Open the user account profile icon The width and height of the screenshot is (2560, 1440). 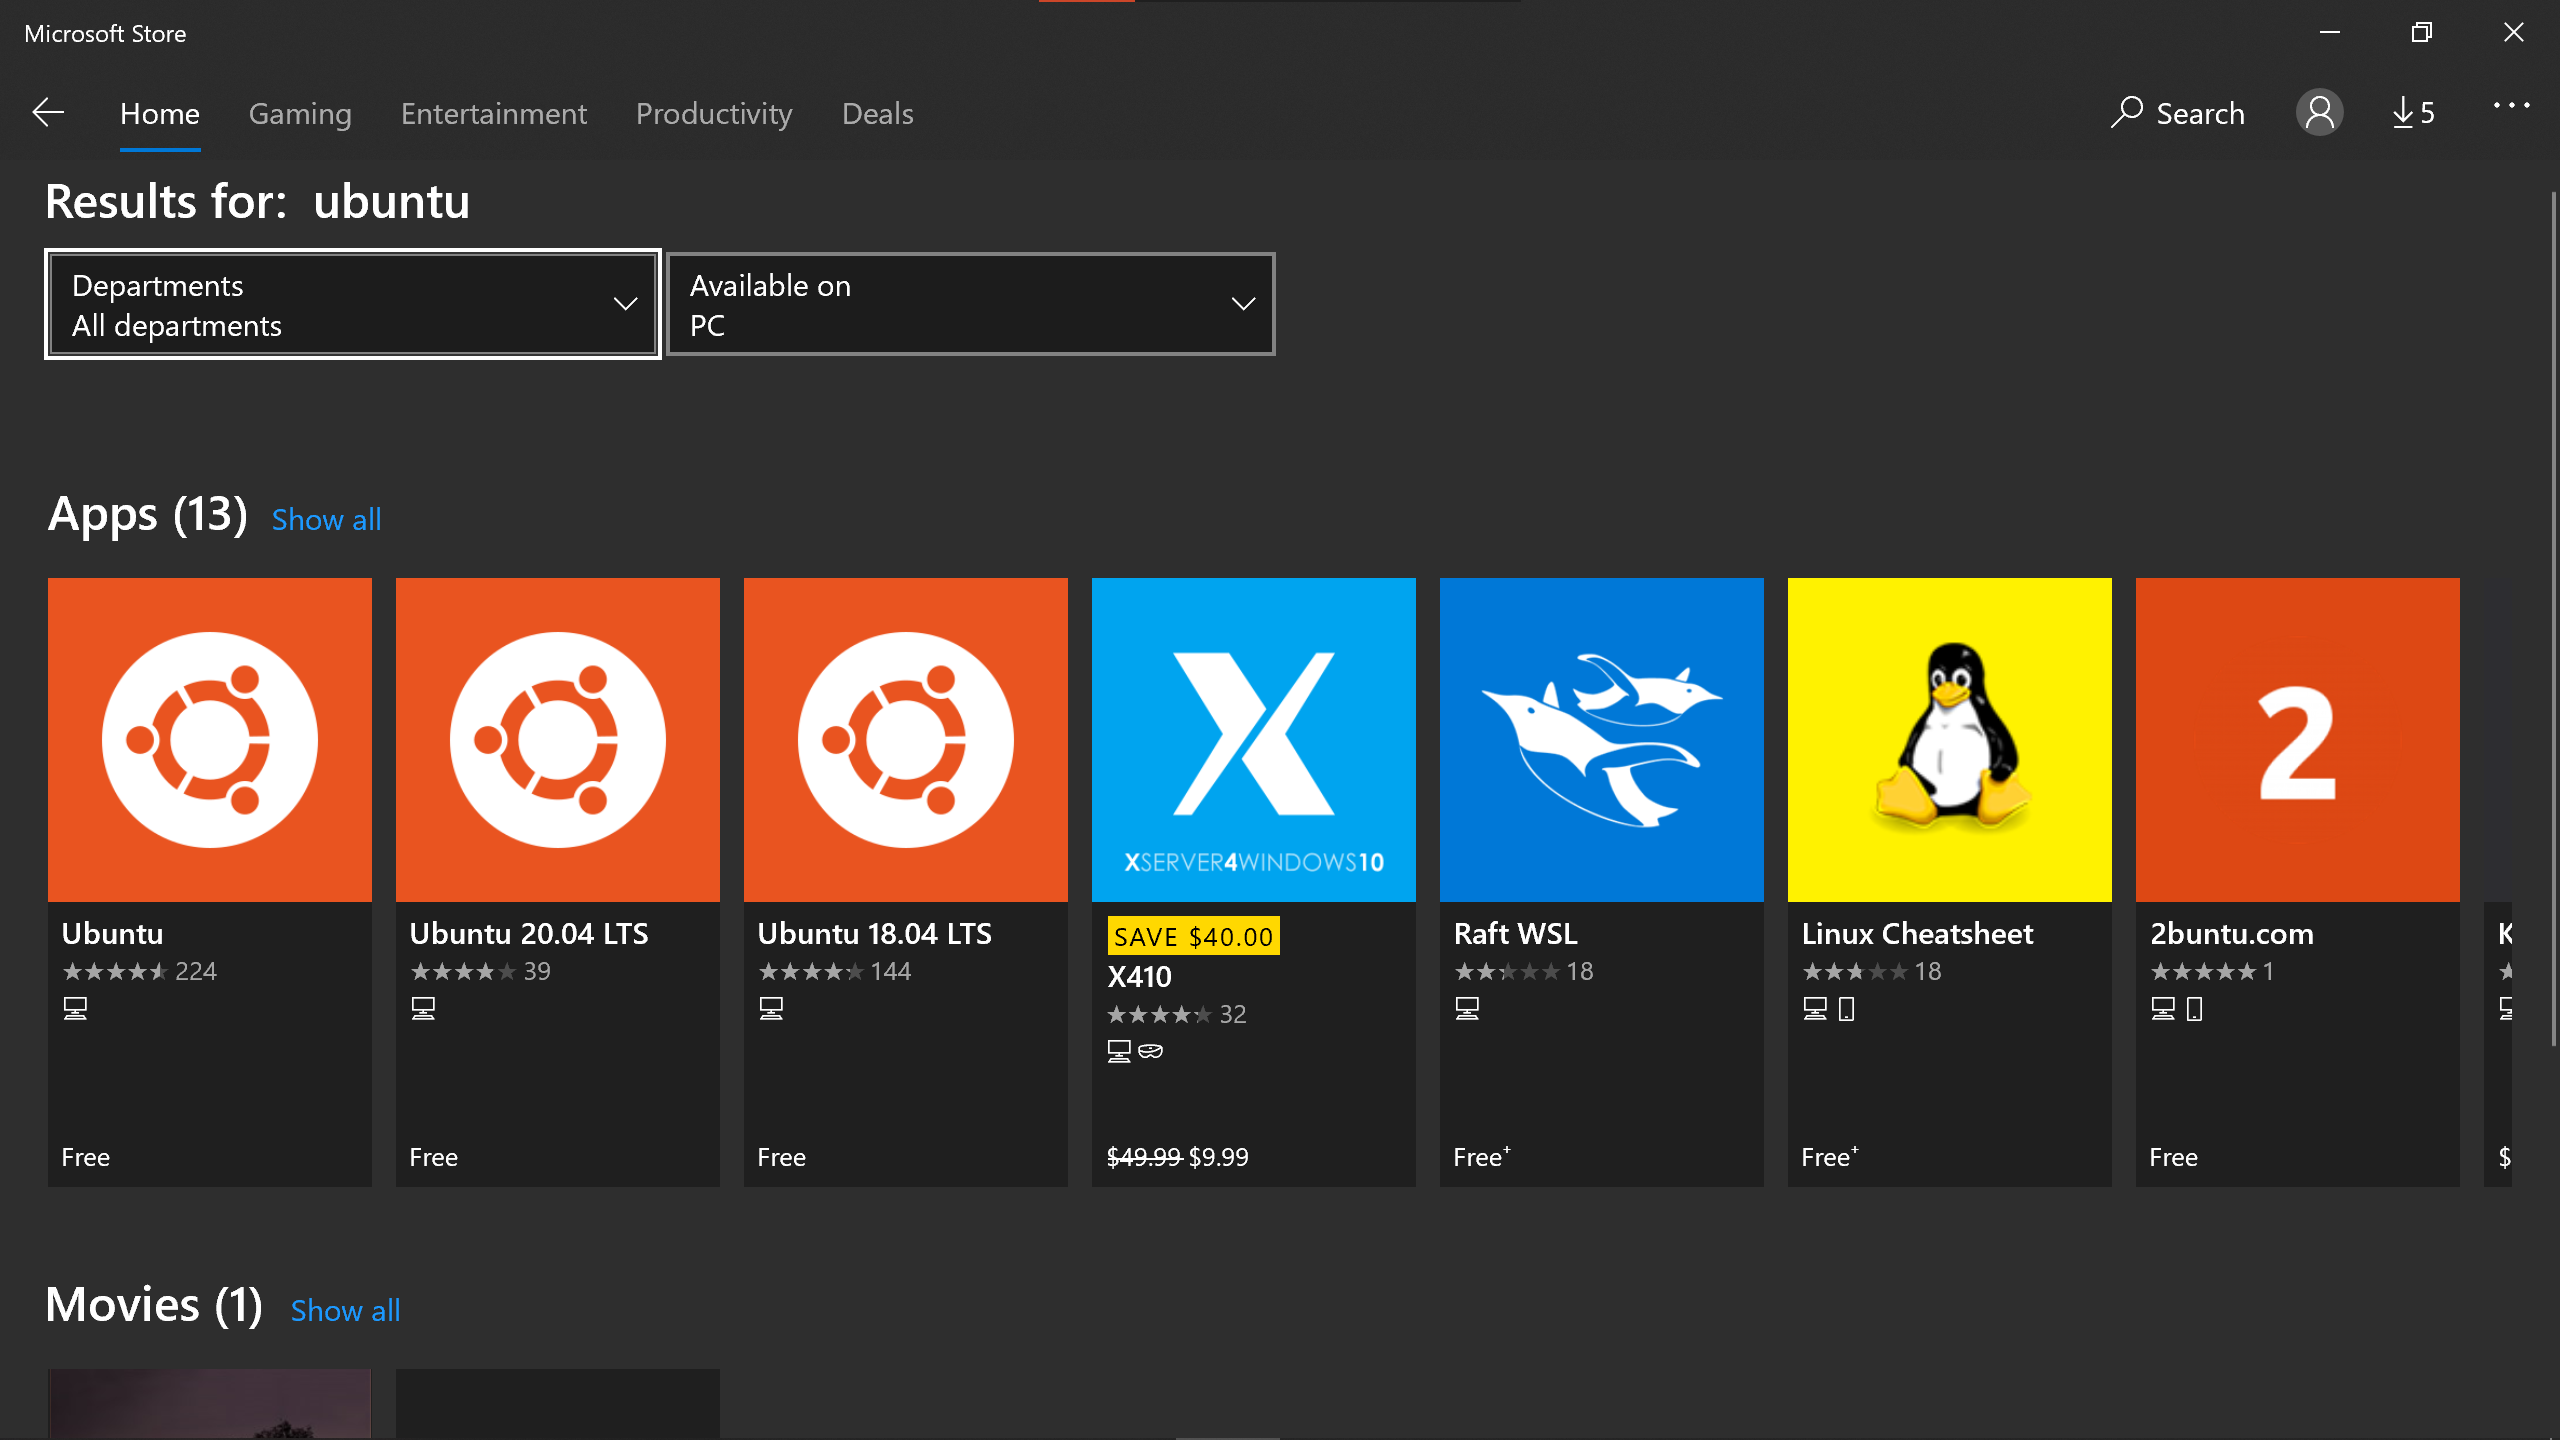click(2319, 112)
